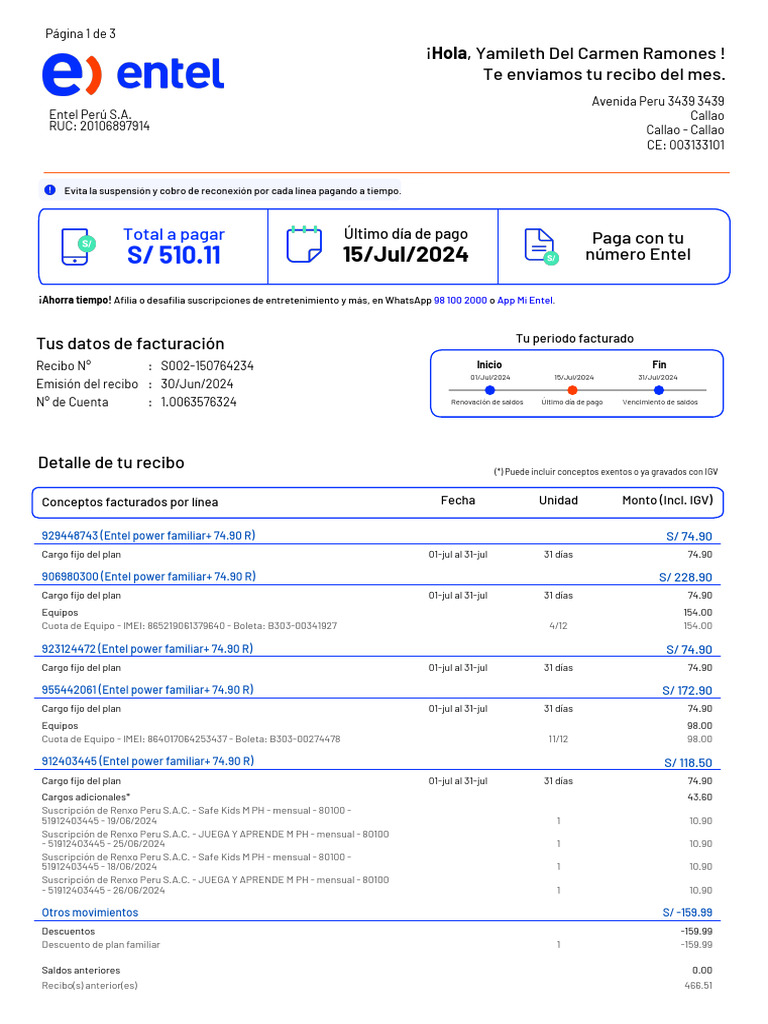
Task: Click the total amount S/ 510.11
Action: point(174,255)
